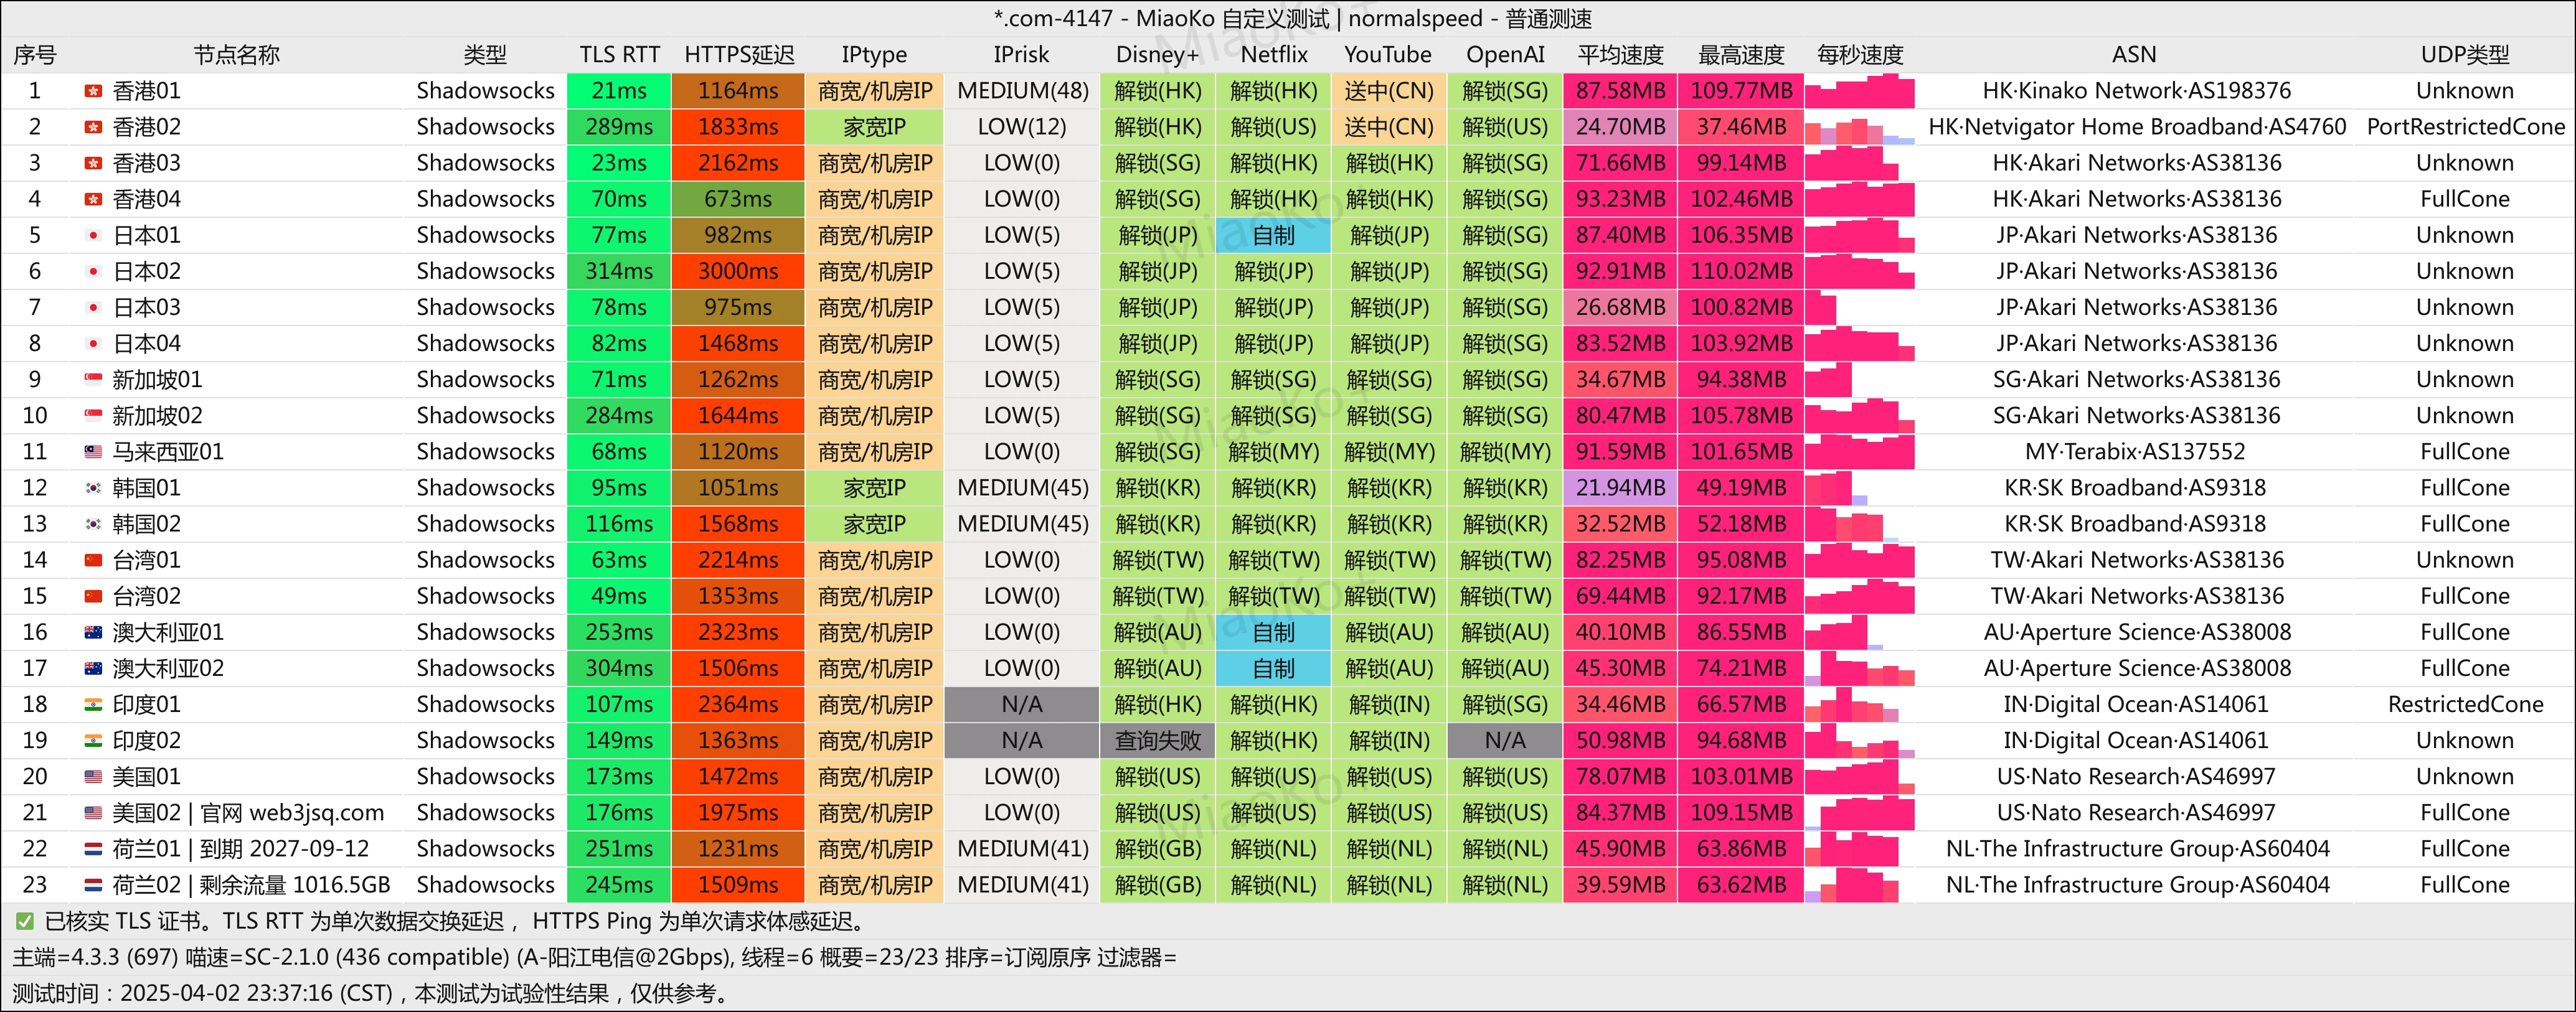Click the gray 查询失败 Disney+ cell for 印度02

click(1157, 741)
